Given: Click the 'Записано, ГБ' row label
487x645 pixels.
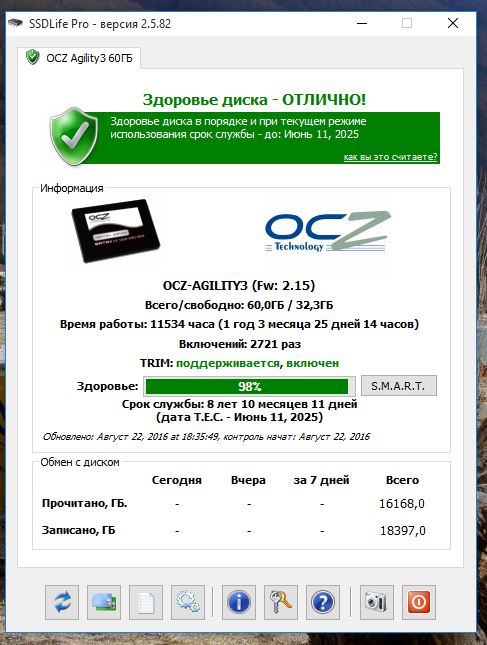Looking at the screenshot, I should coord(79,530).
